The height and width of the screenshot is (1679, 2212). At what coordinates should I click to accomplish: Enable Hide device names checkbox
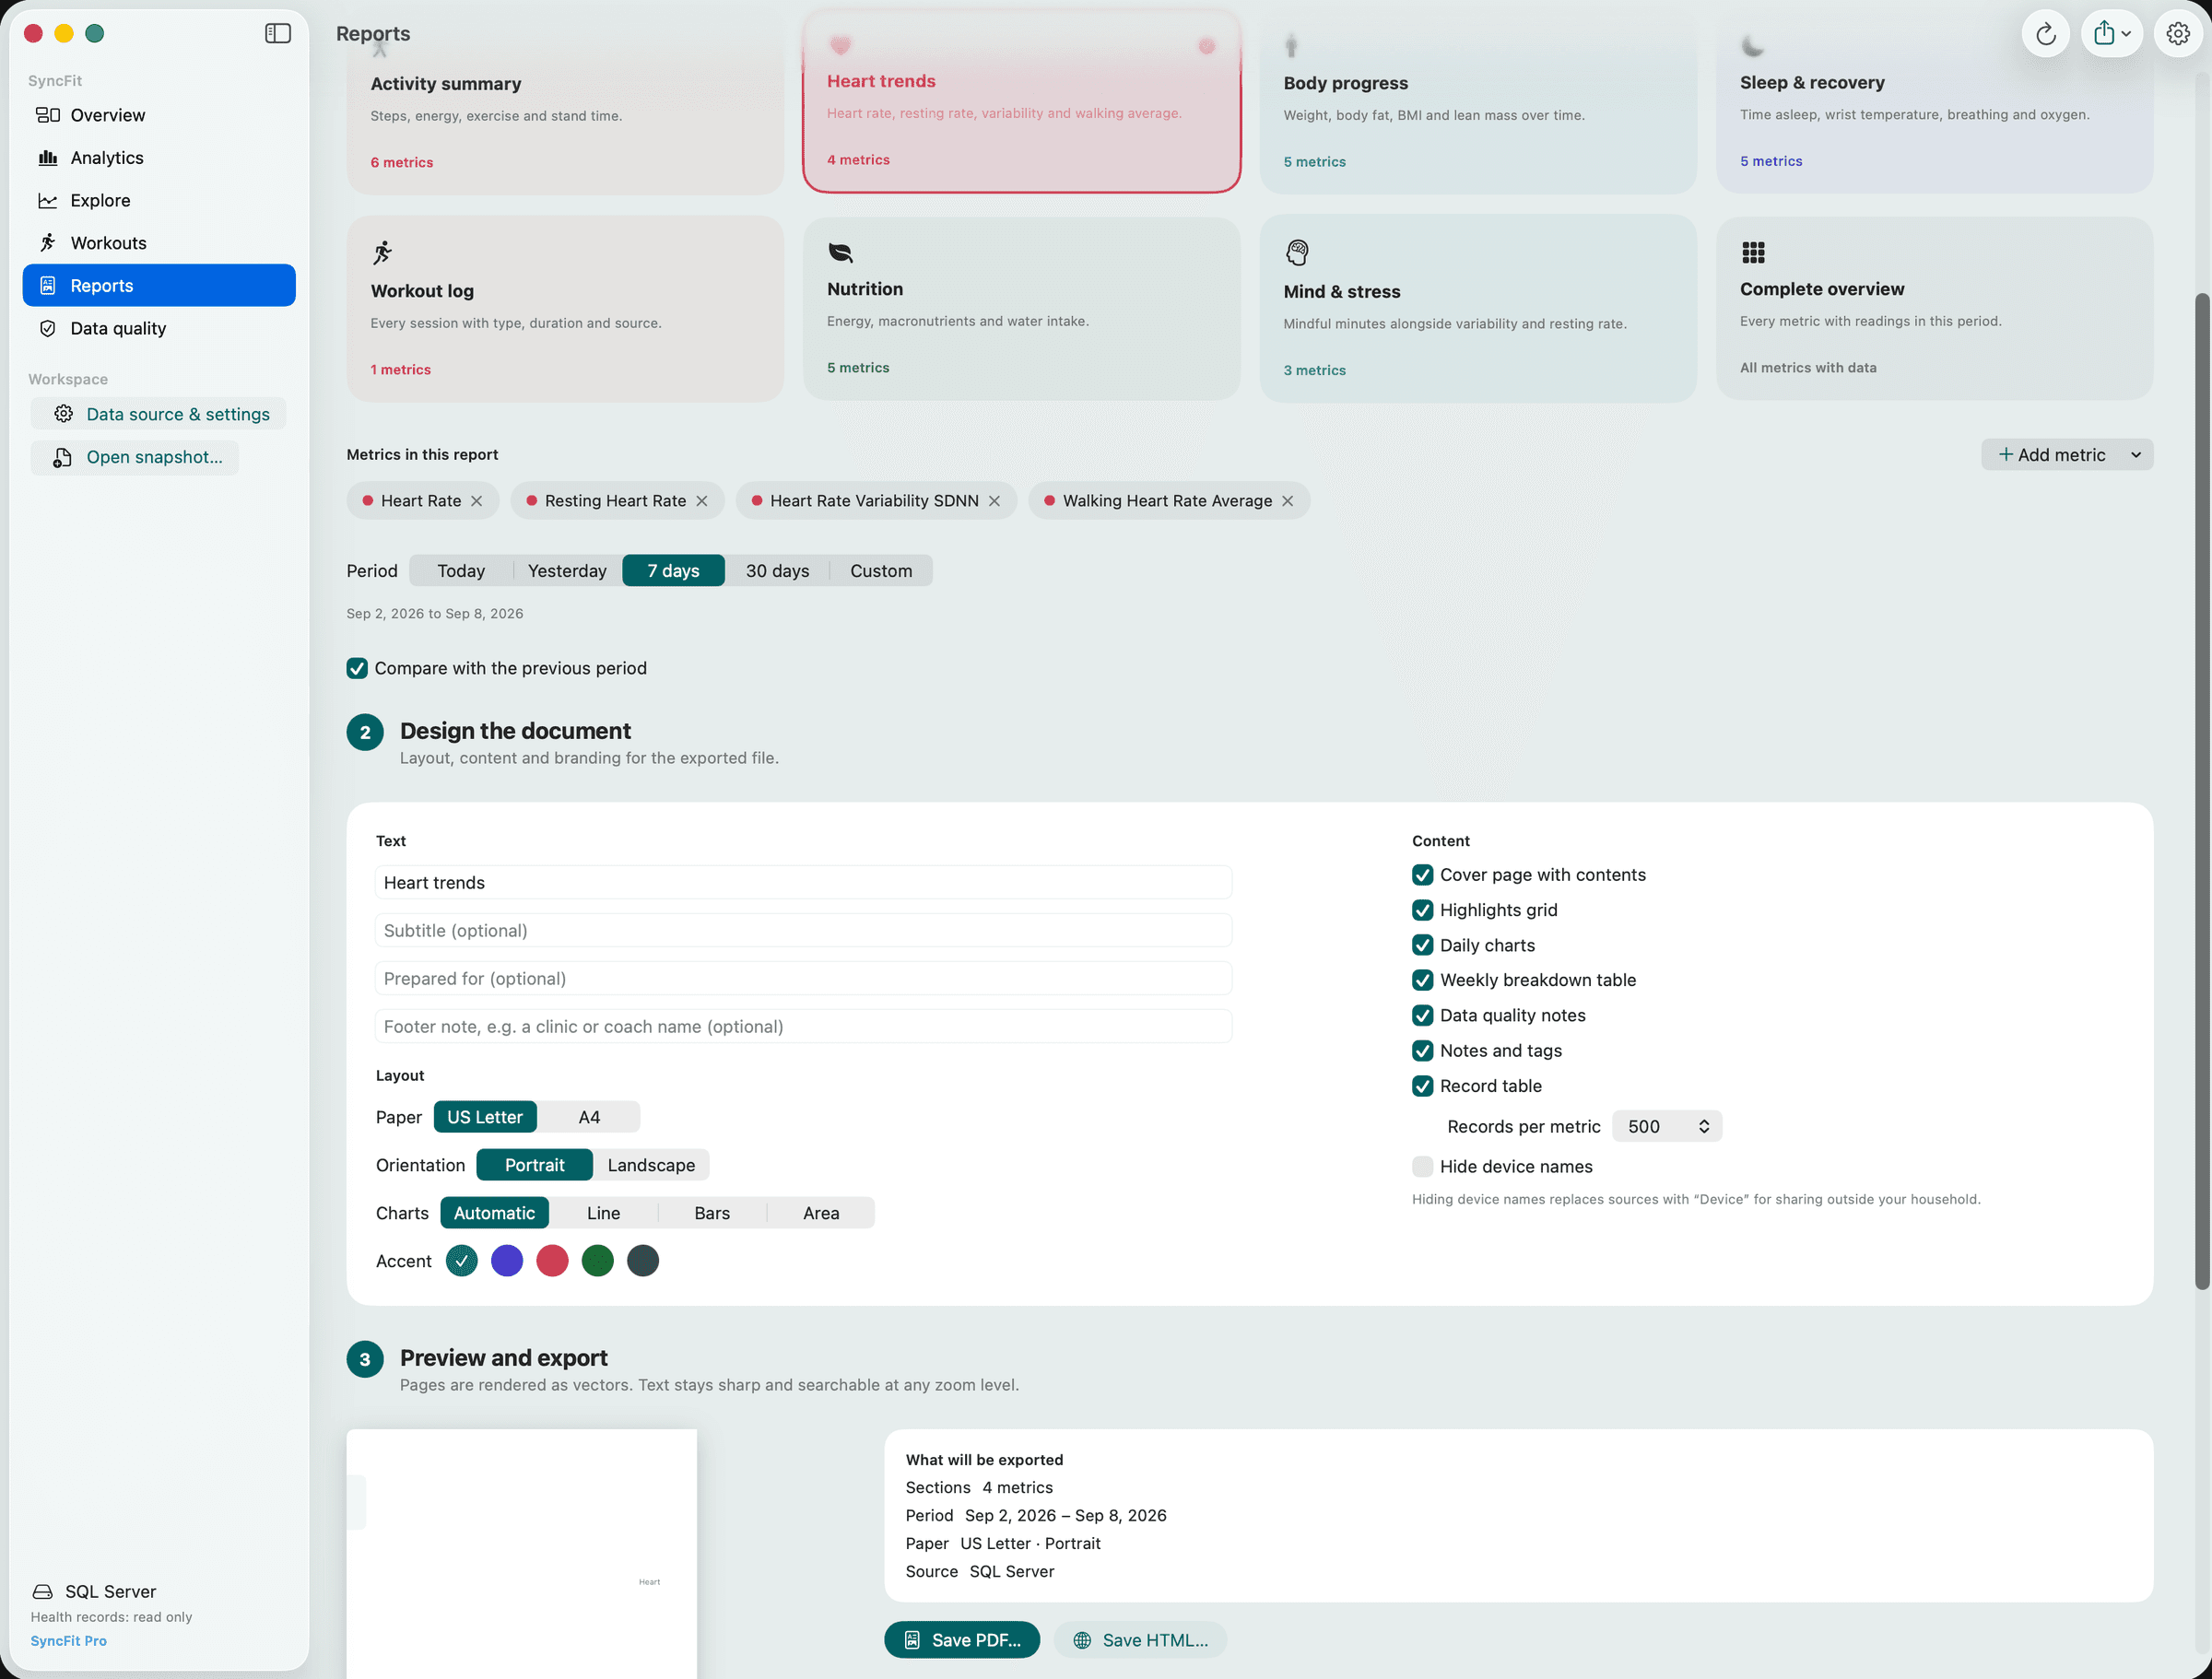click(1422, 1166)
